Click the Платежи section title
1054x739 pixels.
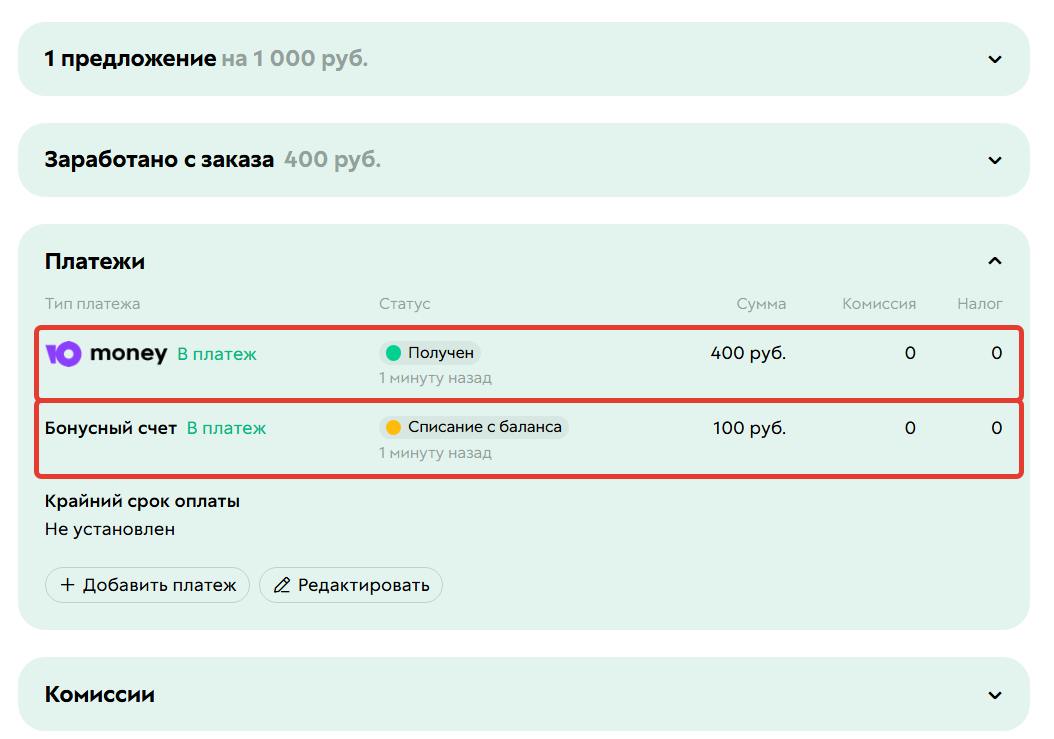click(95, 262)
